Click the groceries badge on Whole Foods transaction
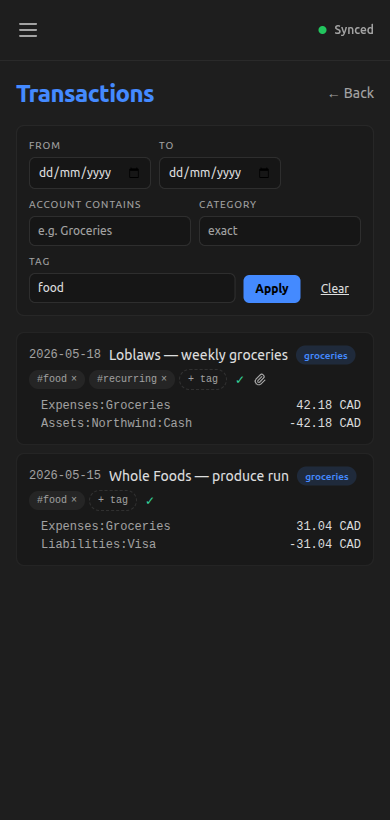The image size is (390, 820). (327, 476)
